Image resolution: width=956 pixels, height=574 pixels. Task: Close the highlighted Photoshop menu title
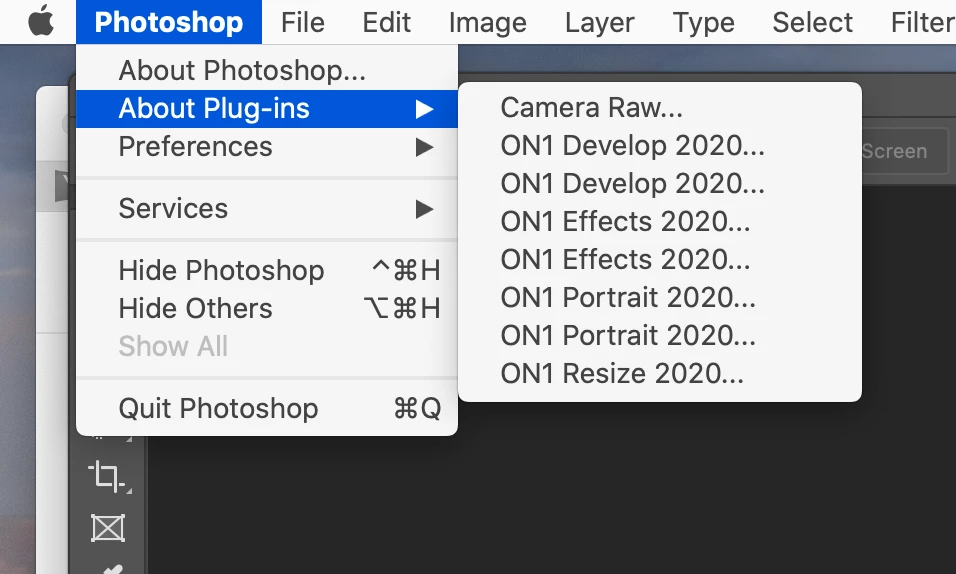click(x=169, y=22)
